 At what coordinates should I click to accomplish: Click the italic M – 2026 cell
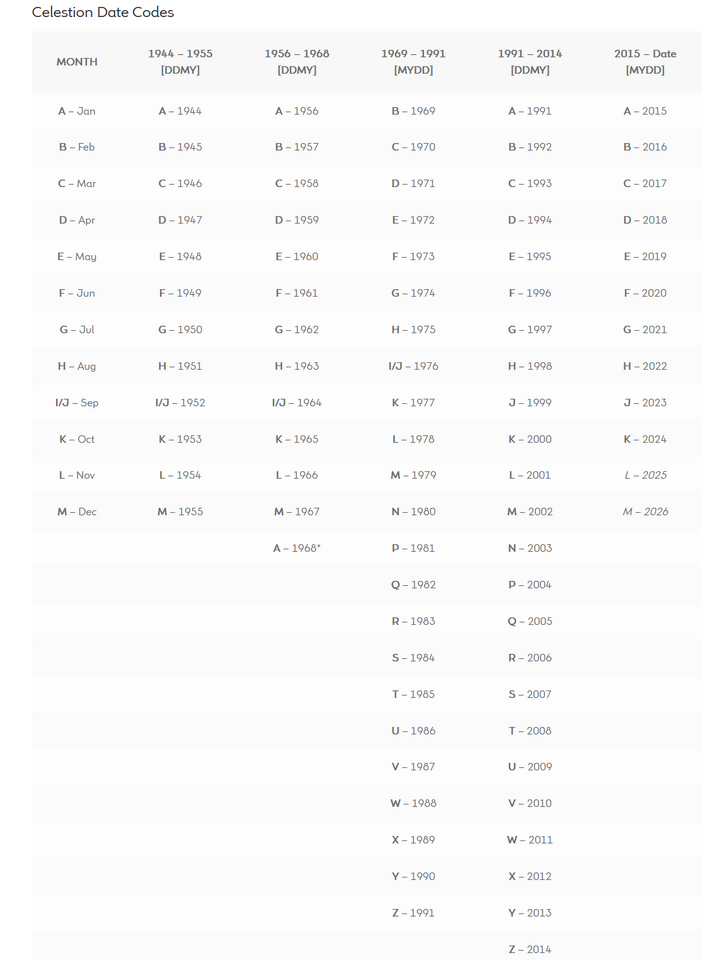(645, 512)
